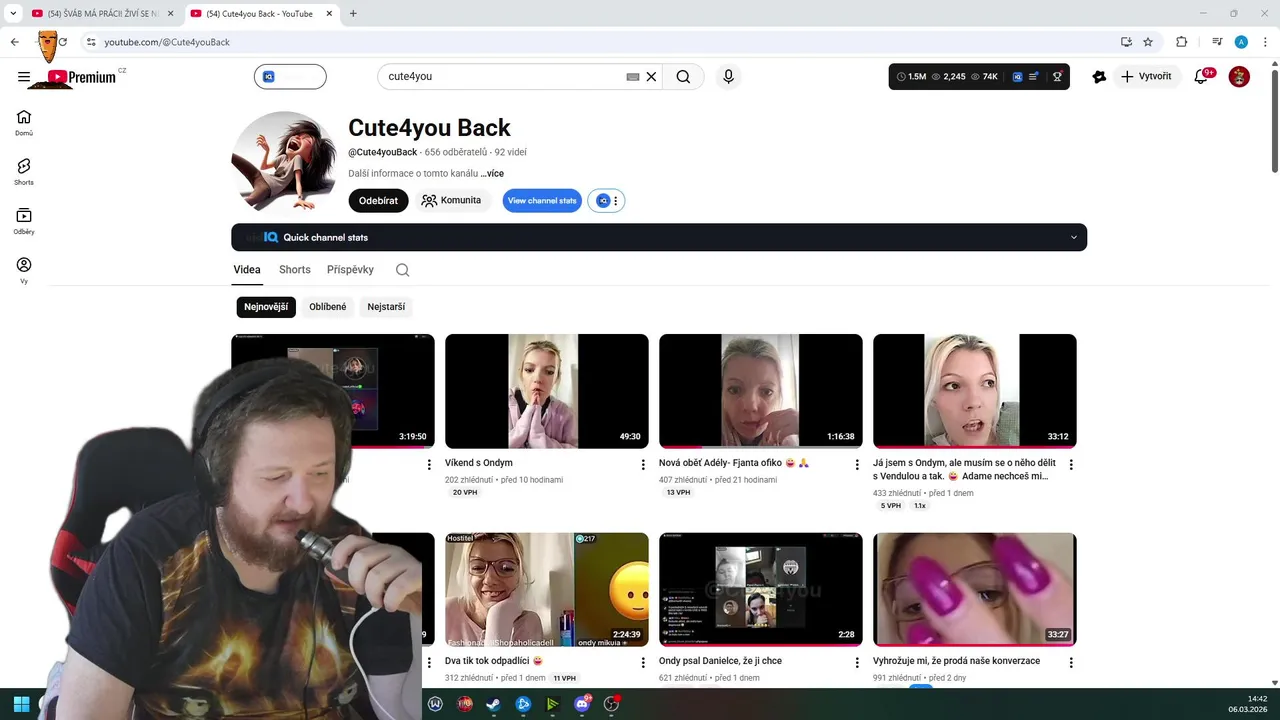
Task: Open the notifications bell
Action: [x=1202, y=77]
